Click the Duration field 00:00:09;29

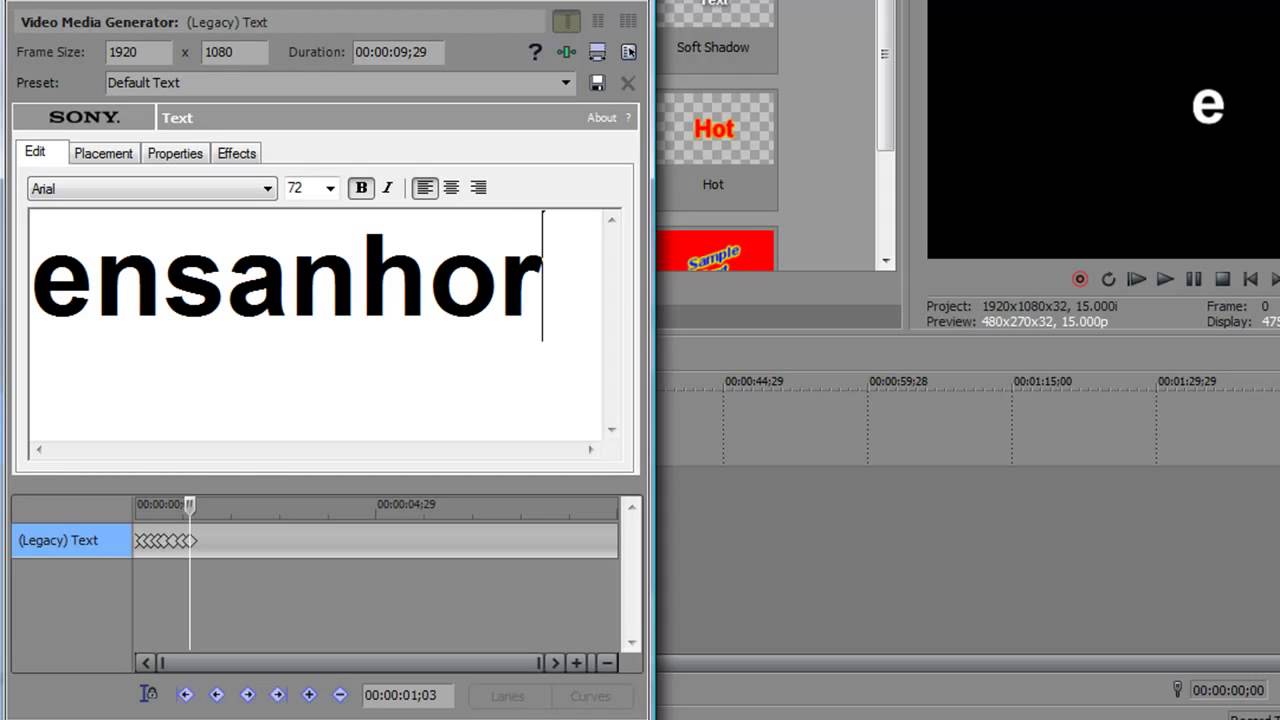398,52
